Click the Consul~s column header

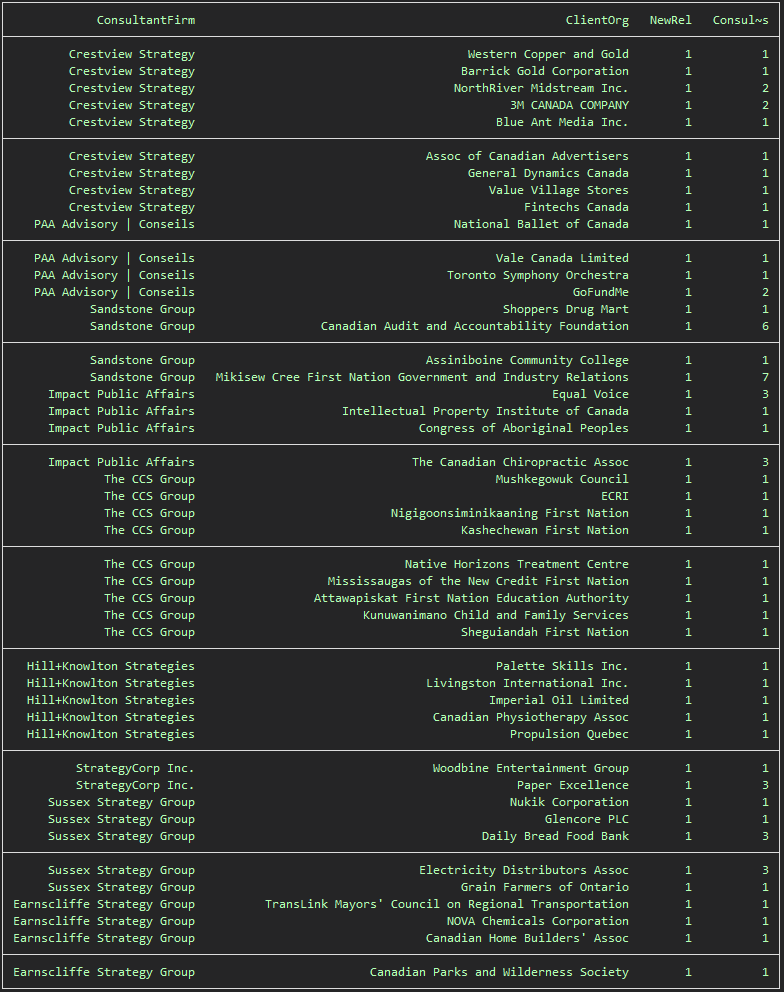[x=741, y=20]
